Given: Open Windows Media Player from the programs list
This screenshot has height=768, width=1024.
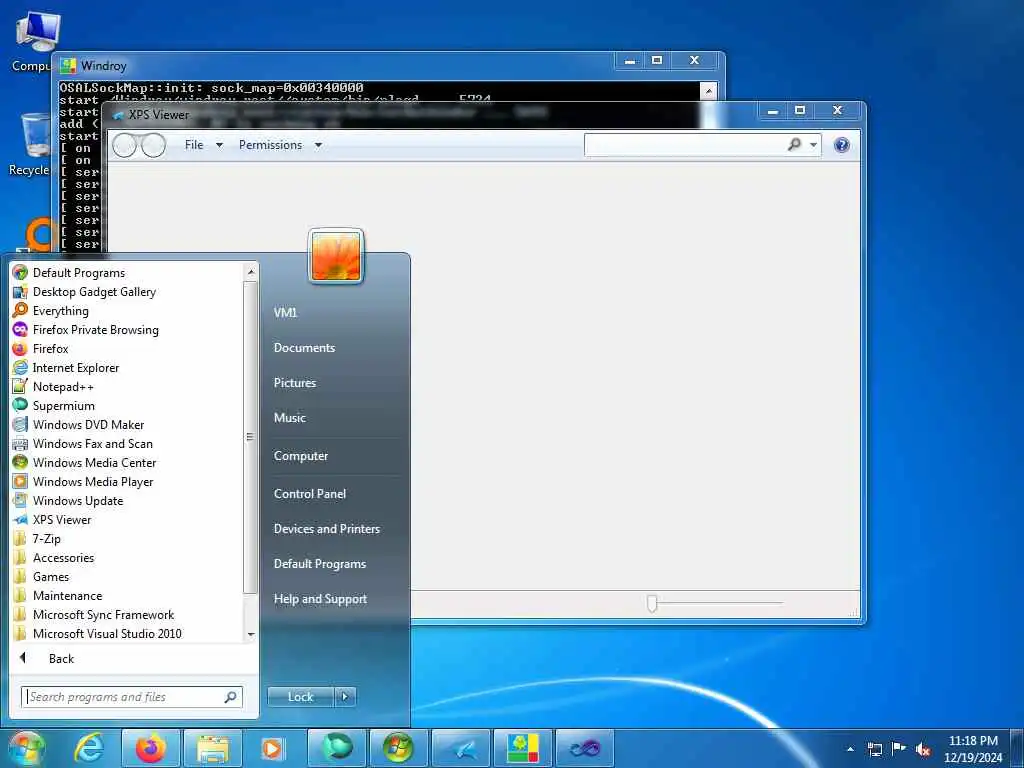Looking at the screenshot, I should [83, 481].
